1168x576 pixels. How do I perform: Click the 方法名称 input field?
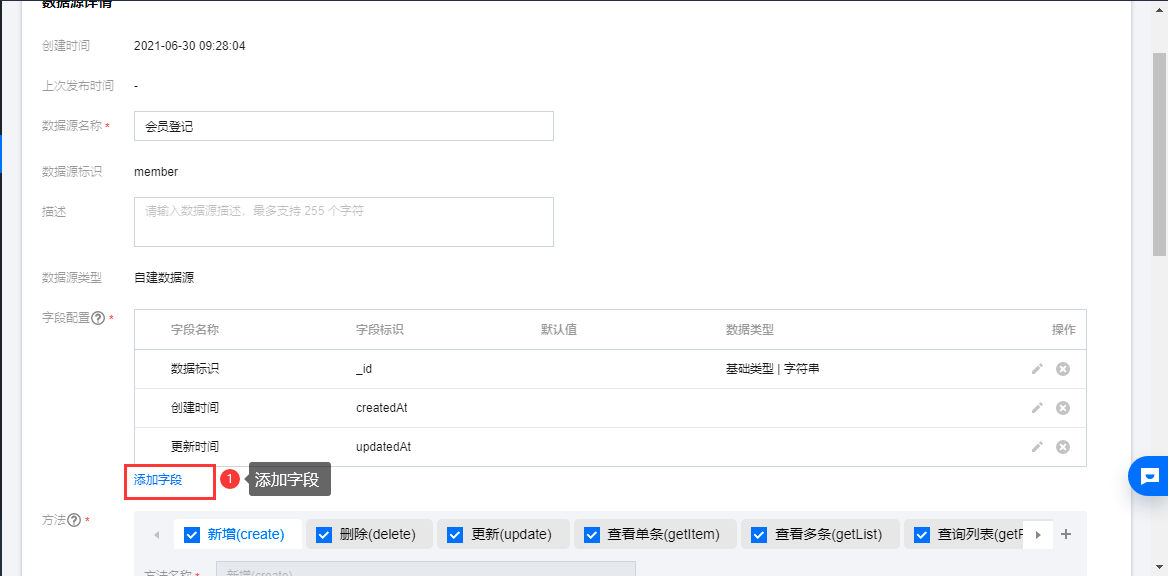tap(425, 569)
